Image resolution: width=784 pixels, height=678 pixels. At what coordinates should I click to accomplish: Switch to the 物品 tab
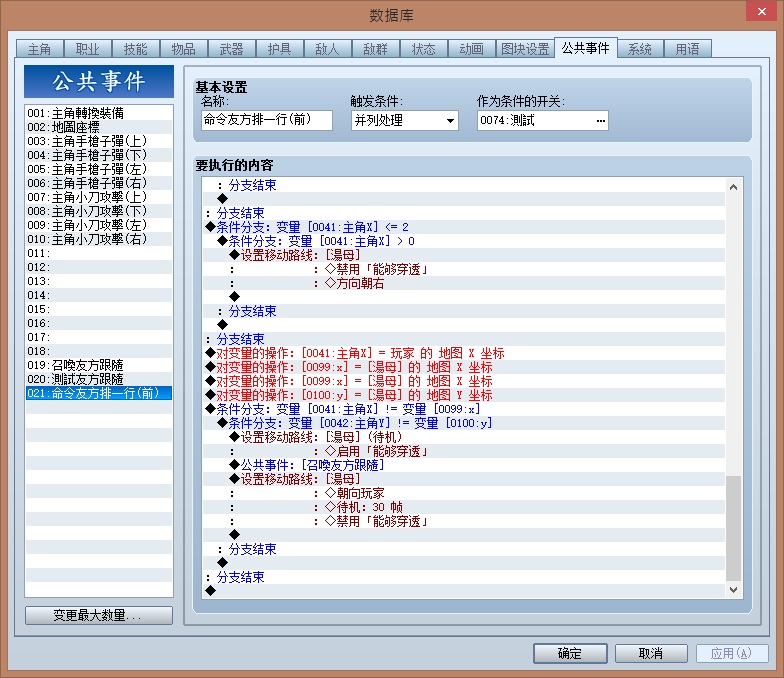click(x=184, y=49)
